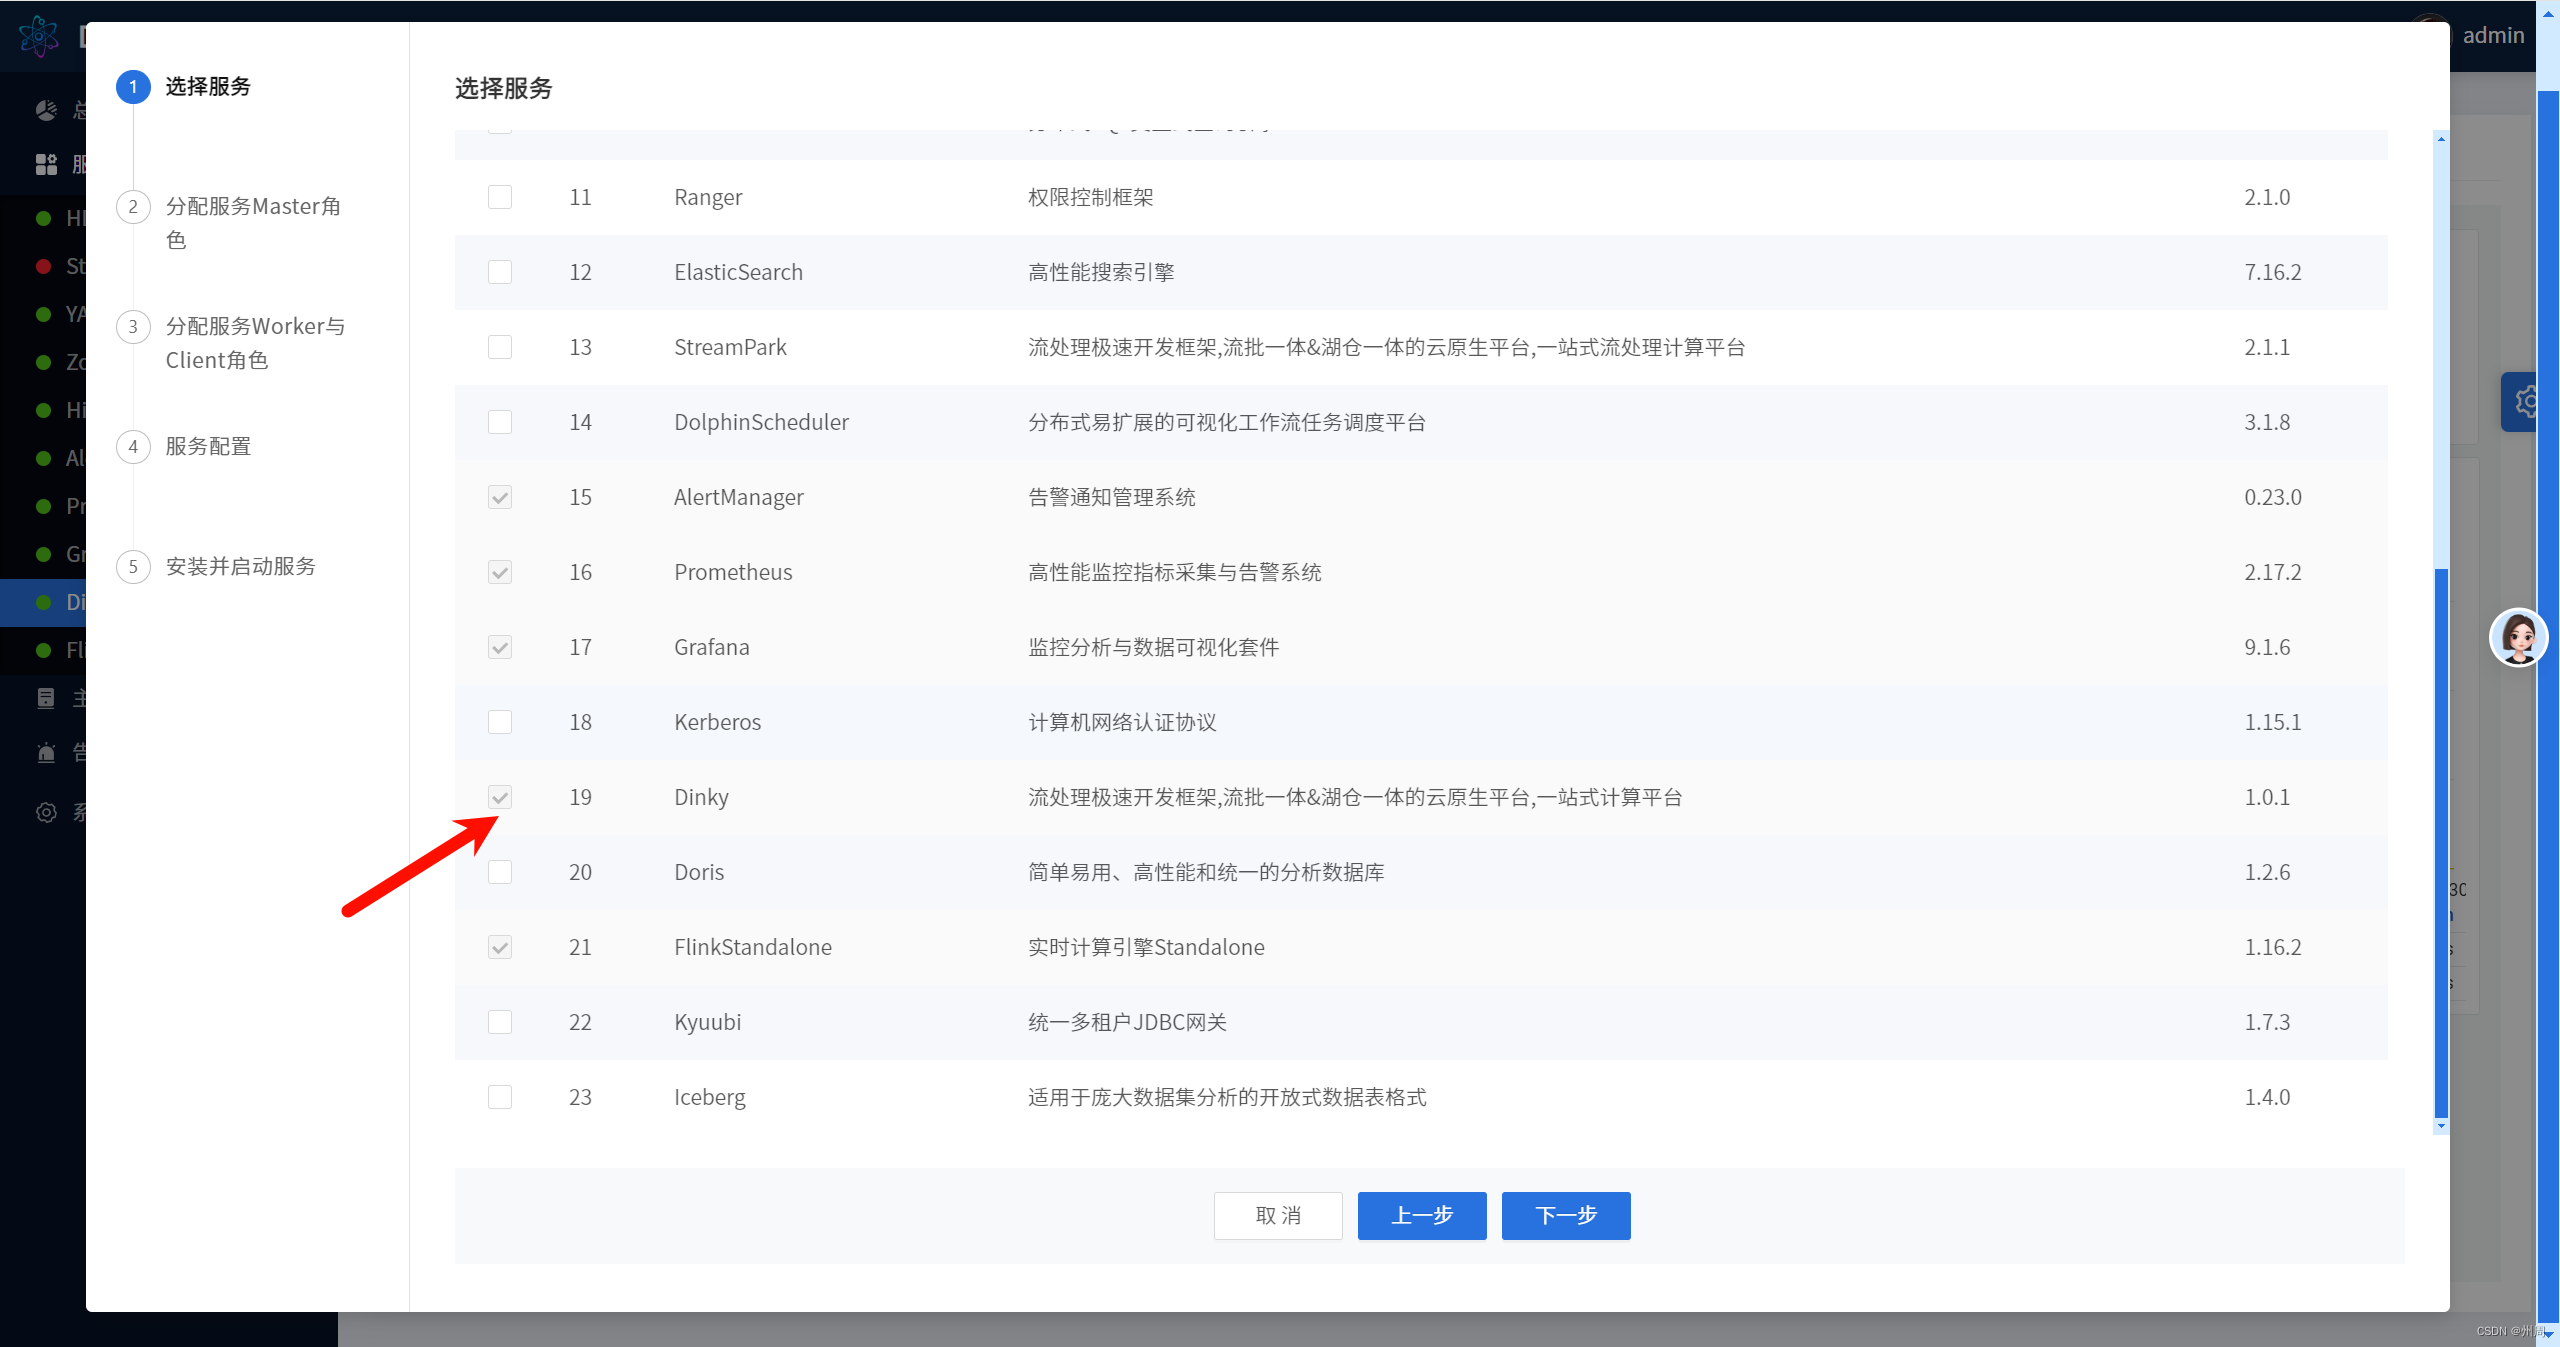Toggle the Kerberos checkbox
This screenshot has width=2560, height=1347.
500,722
